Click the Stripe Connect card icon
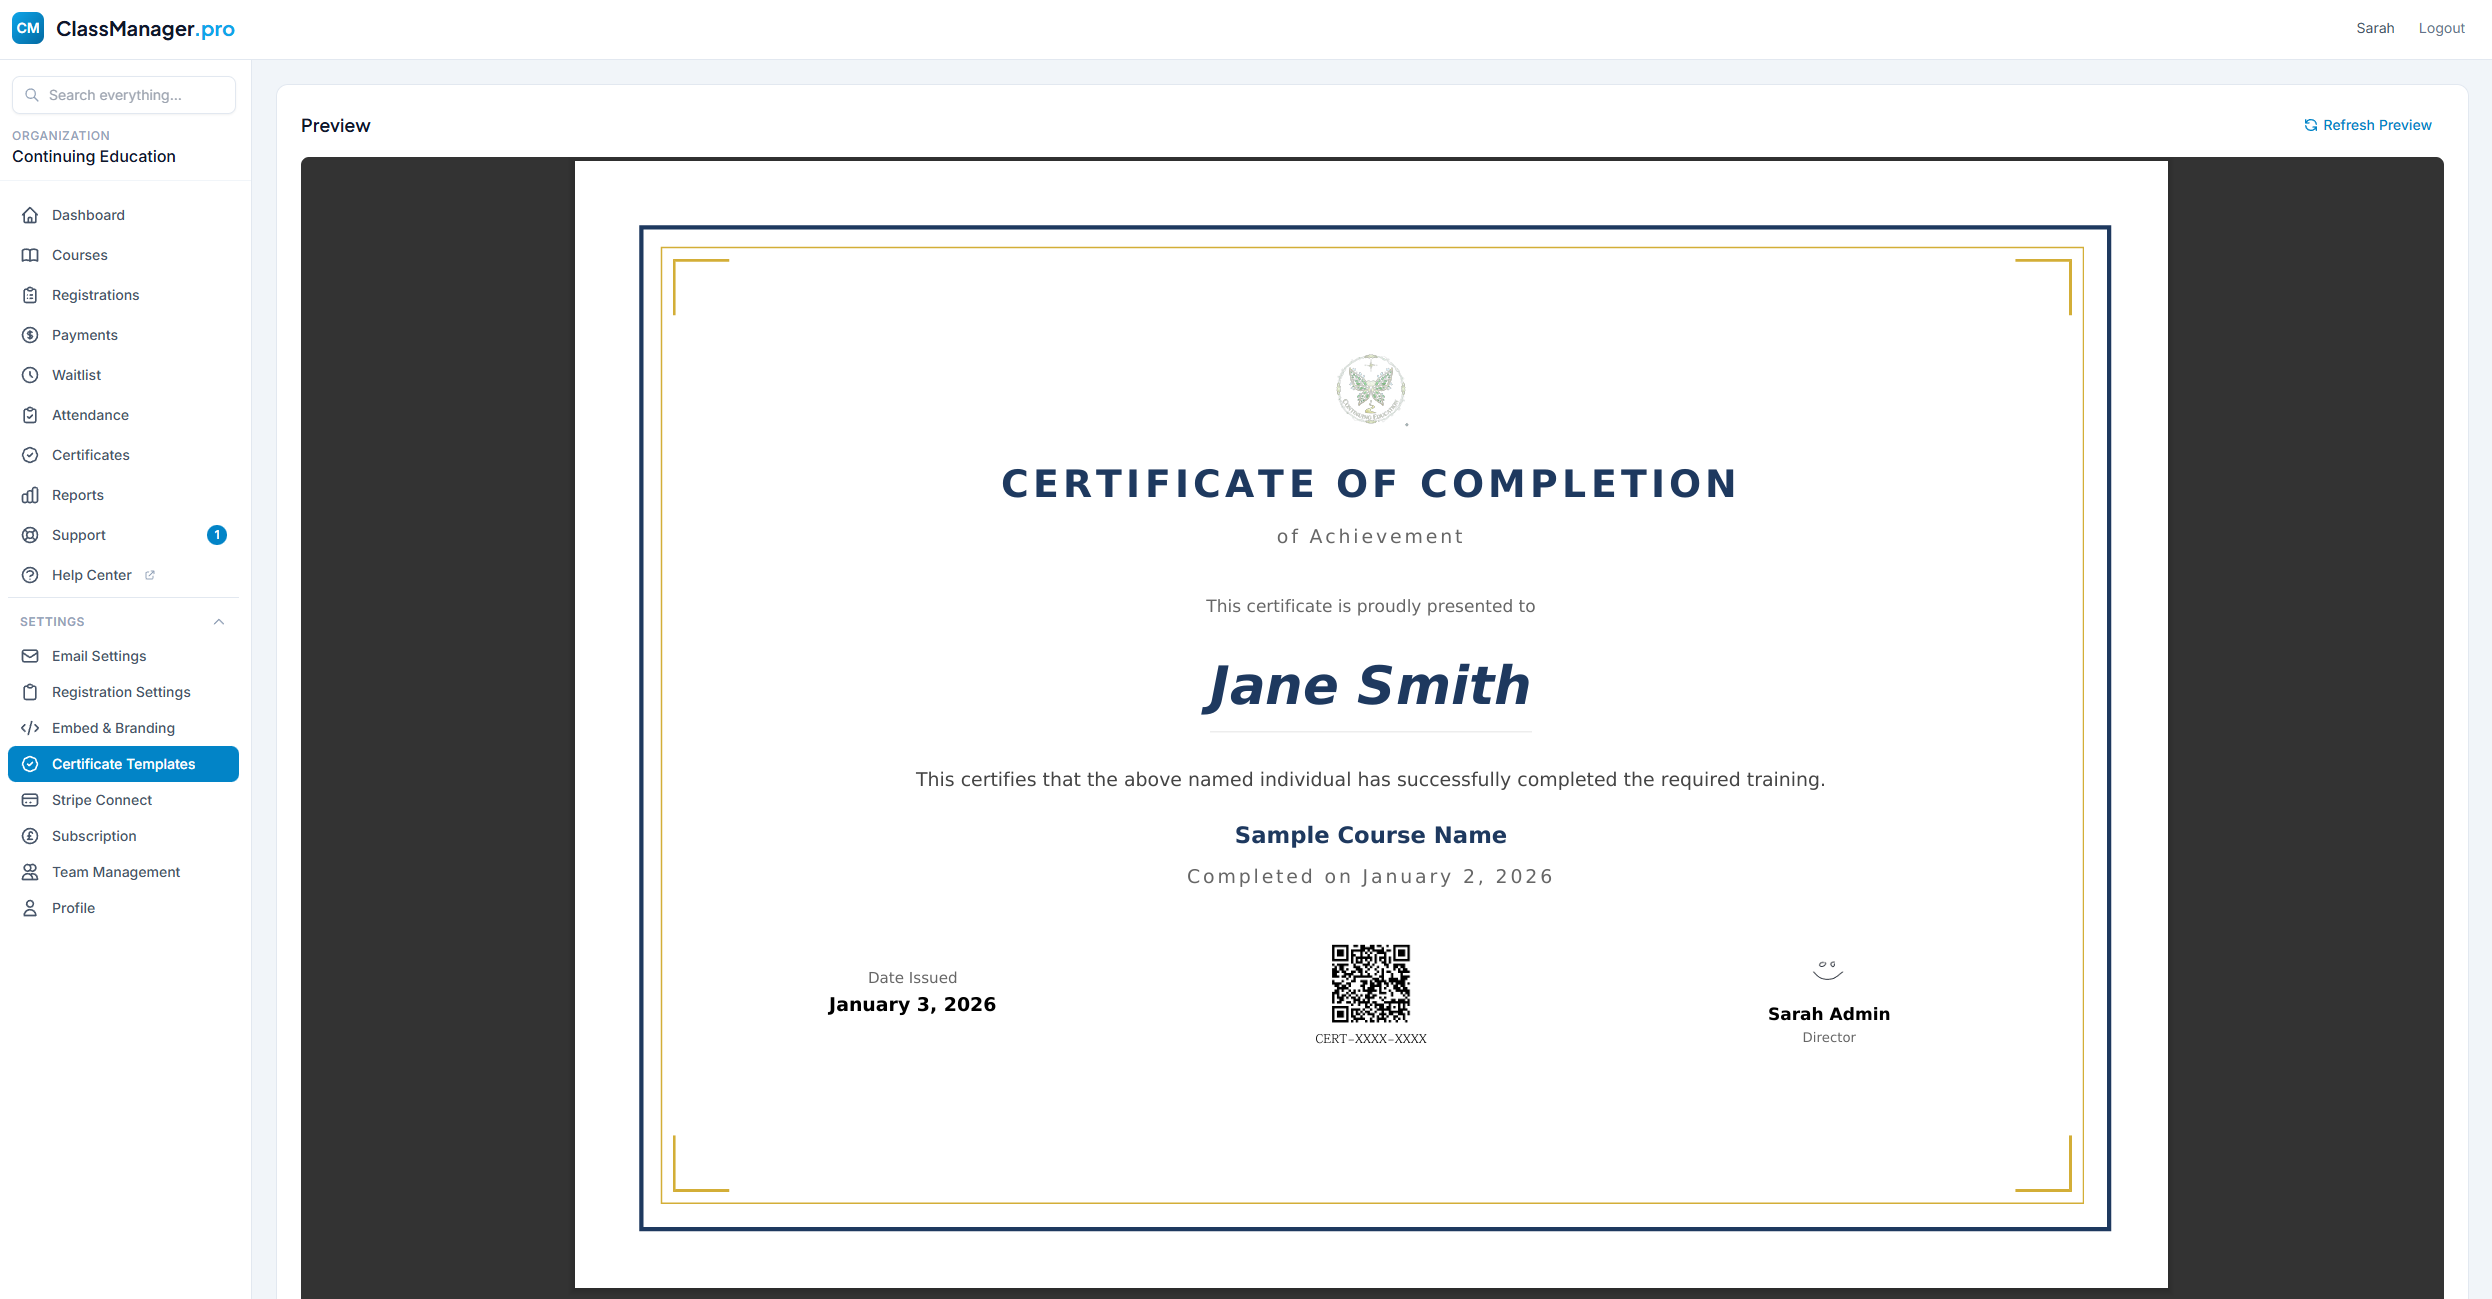Image resolution: width=2492 pixels, height=1299 pixels. tap(31, 800)
